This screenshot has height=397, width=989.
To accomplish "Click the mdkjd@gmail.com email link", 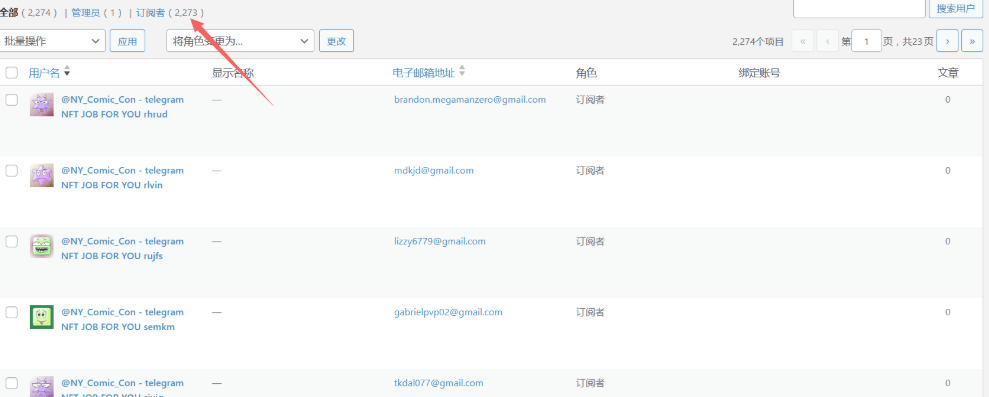I will 434,170.
